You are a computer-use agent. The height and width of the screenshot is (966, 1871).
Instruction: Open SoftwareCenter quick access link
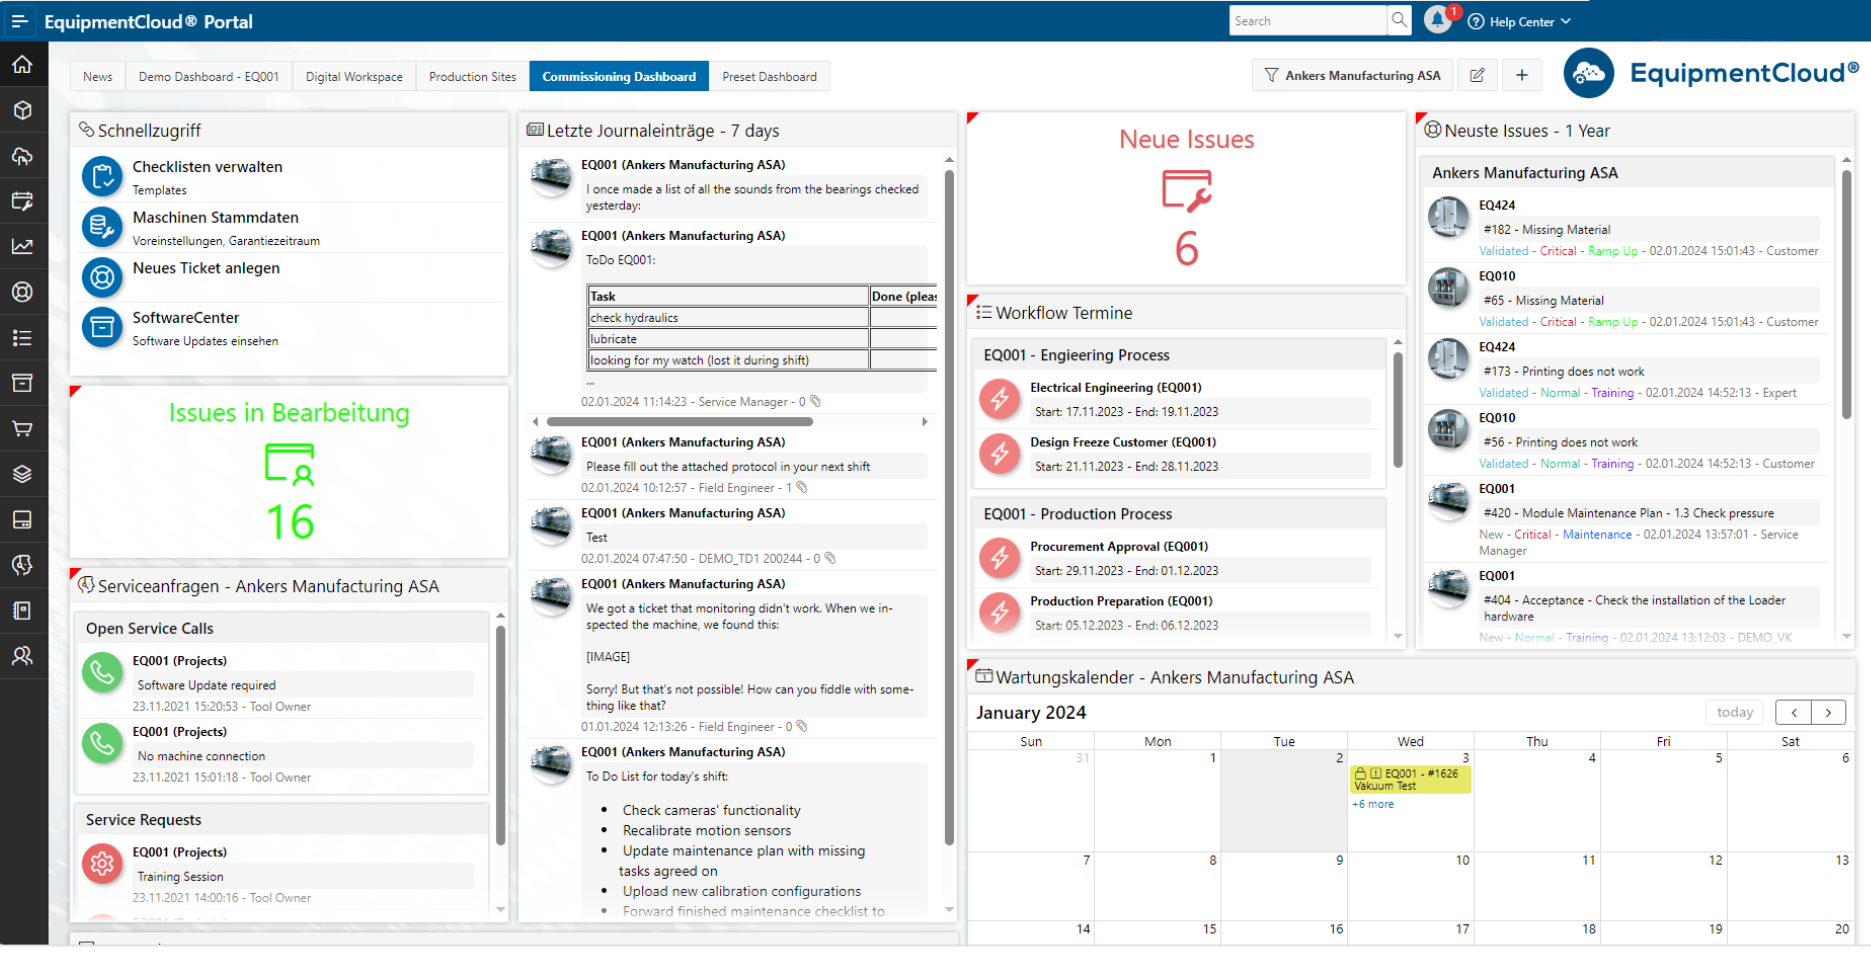[186, 318]
